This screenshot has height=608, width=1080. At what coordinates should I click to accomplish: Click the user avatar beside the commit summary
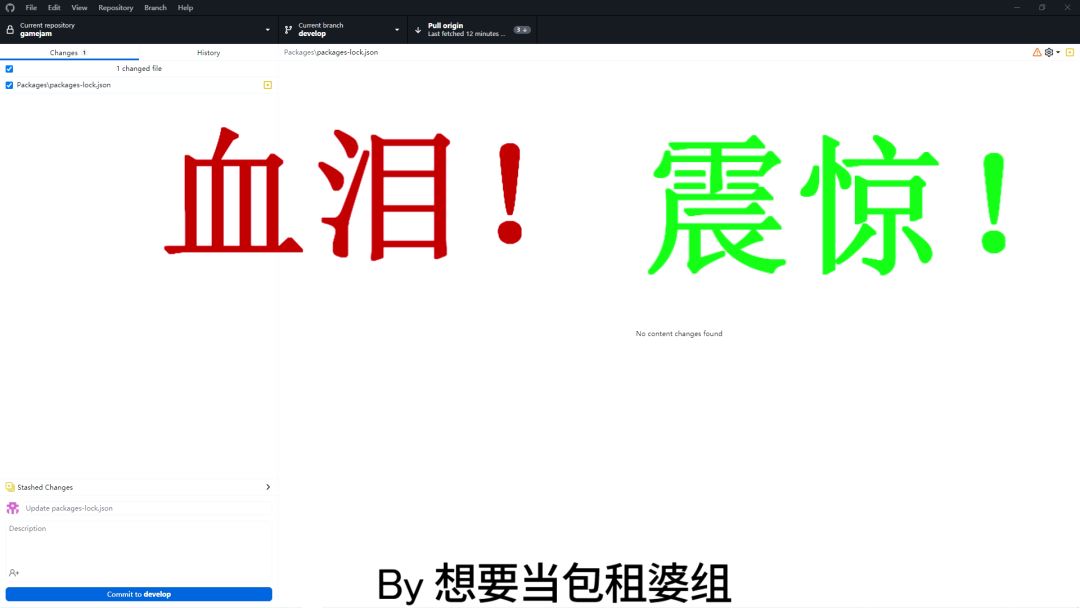tap(13, 508)
